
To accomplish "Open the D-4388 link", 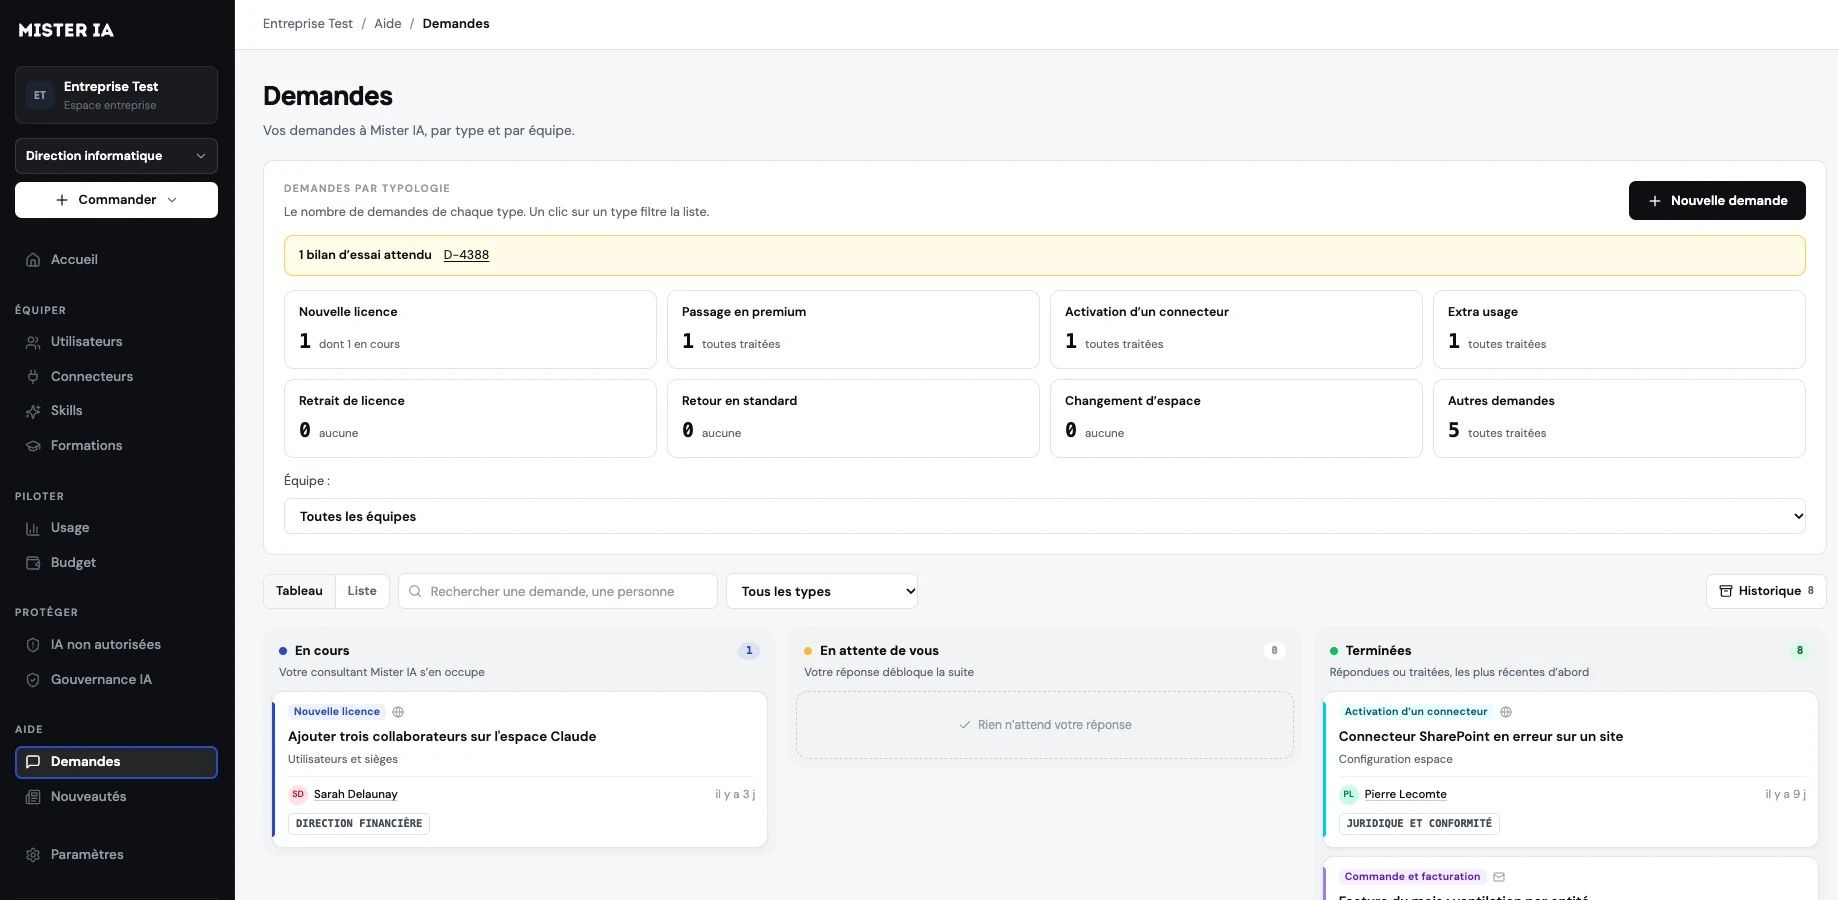I will click(466, 255).
